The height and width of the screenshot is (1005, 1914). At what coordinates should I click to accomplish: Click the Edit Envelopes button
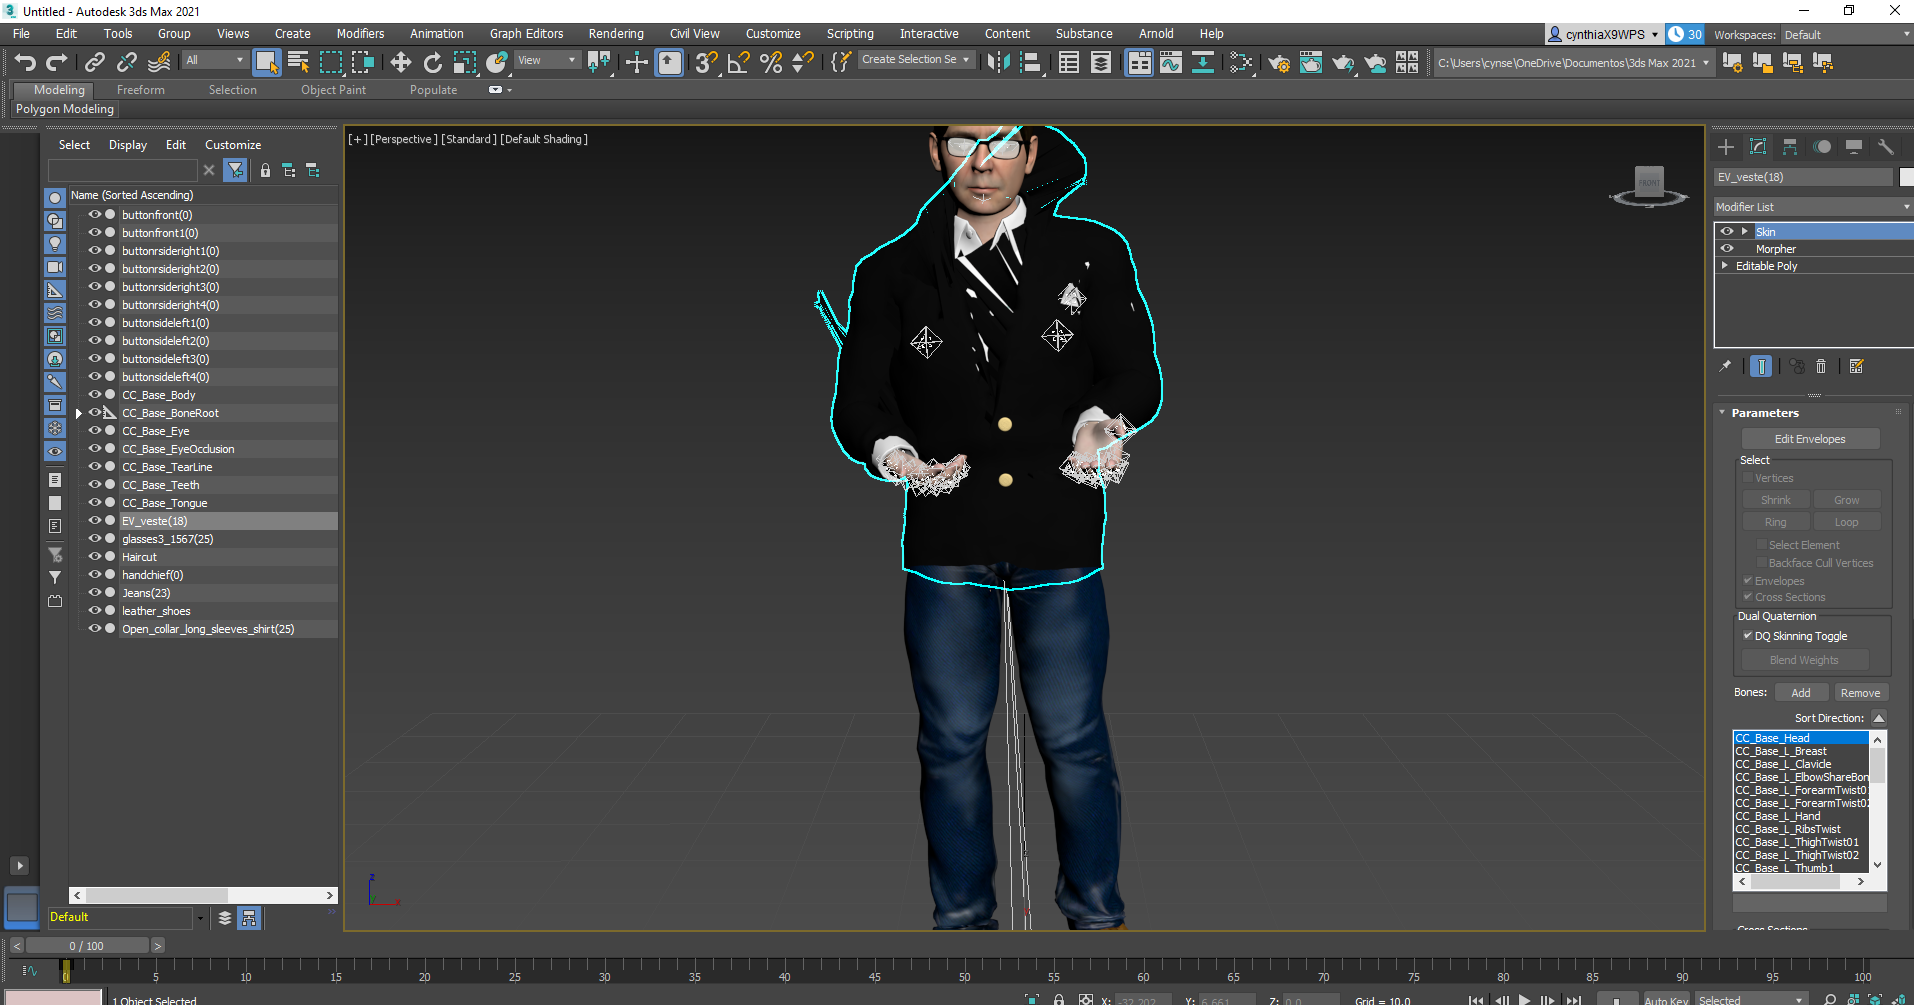pos(1810,439)
